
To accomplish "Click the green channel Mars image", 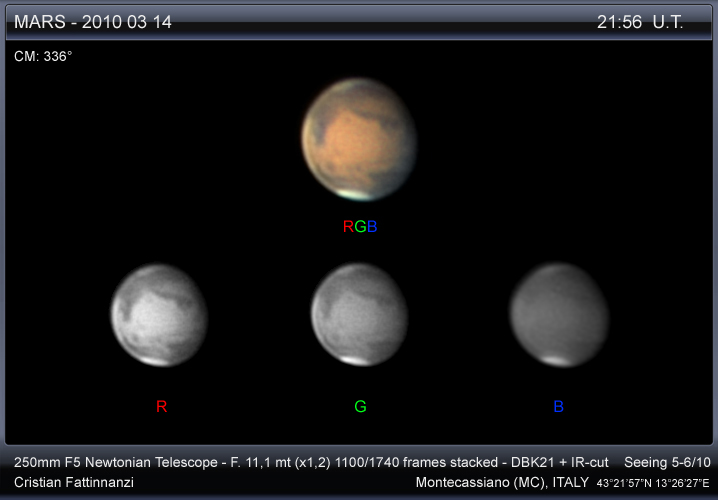I will point(360,315).
